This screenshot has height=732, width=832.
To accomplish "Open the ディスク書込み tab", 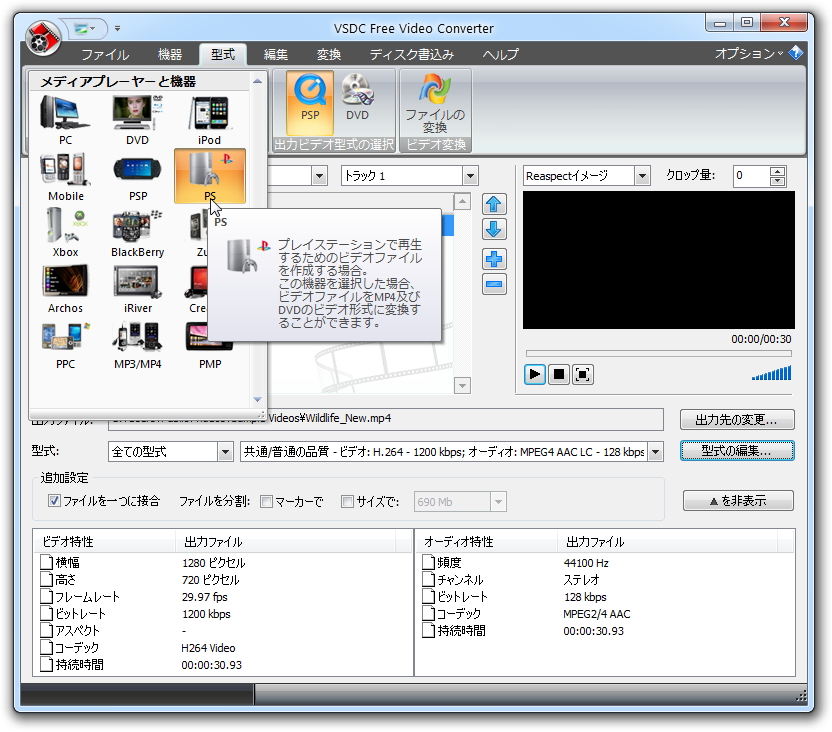I will pyautogui.click(x=412, y=55).
